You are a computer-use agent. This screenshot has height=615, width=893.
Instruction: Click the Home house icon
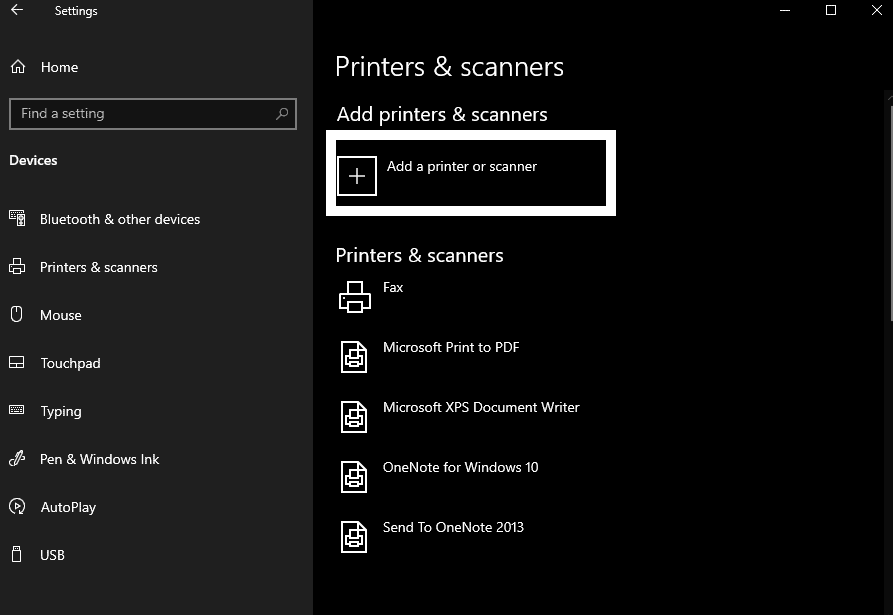click(x=18, y=67)
